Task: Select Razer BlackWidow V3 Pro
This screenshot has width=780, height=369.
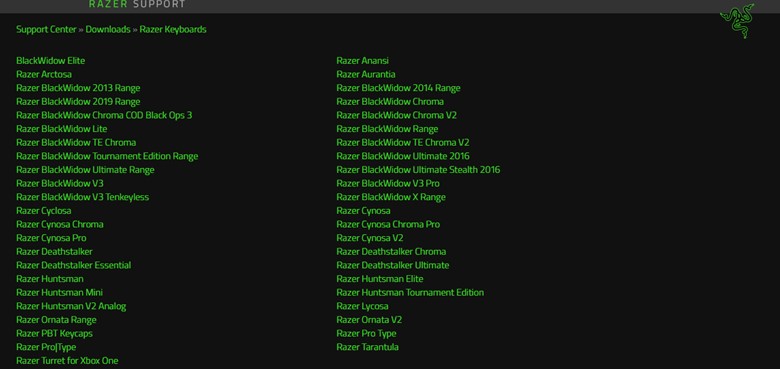Action: click(x=388, y=184)
